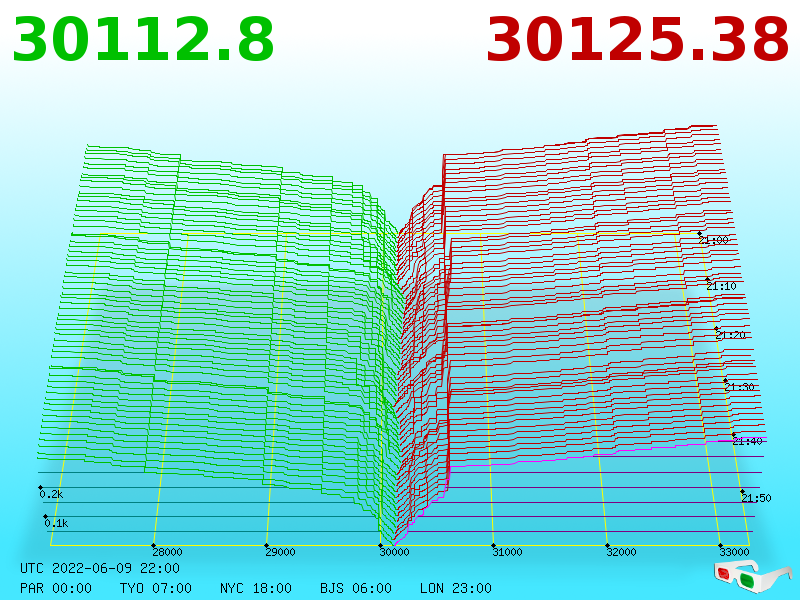Click the 33000 price axis label
This screenshot has height=600, width=800.
734,552
